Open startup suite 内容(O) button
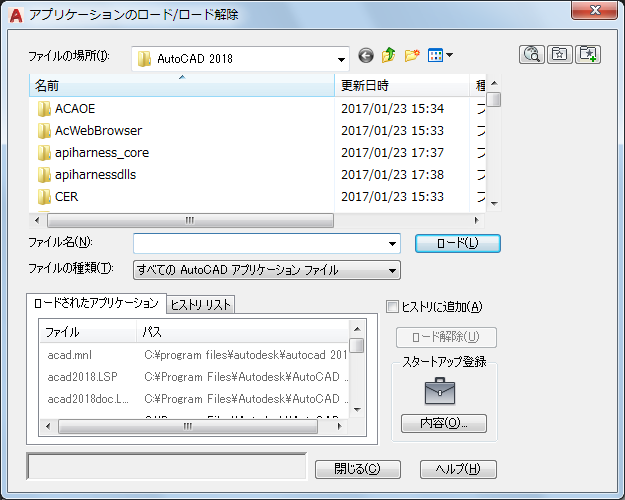 [444, 423]
